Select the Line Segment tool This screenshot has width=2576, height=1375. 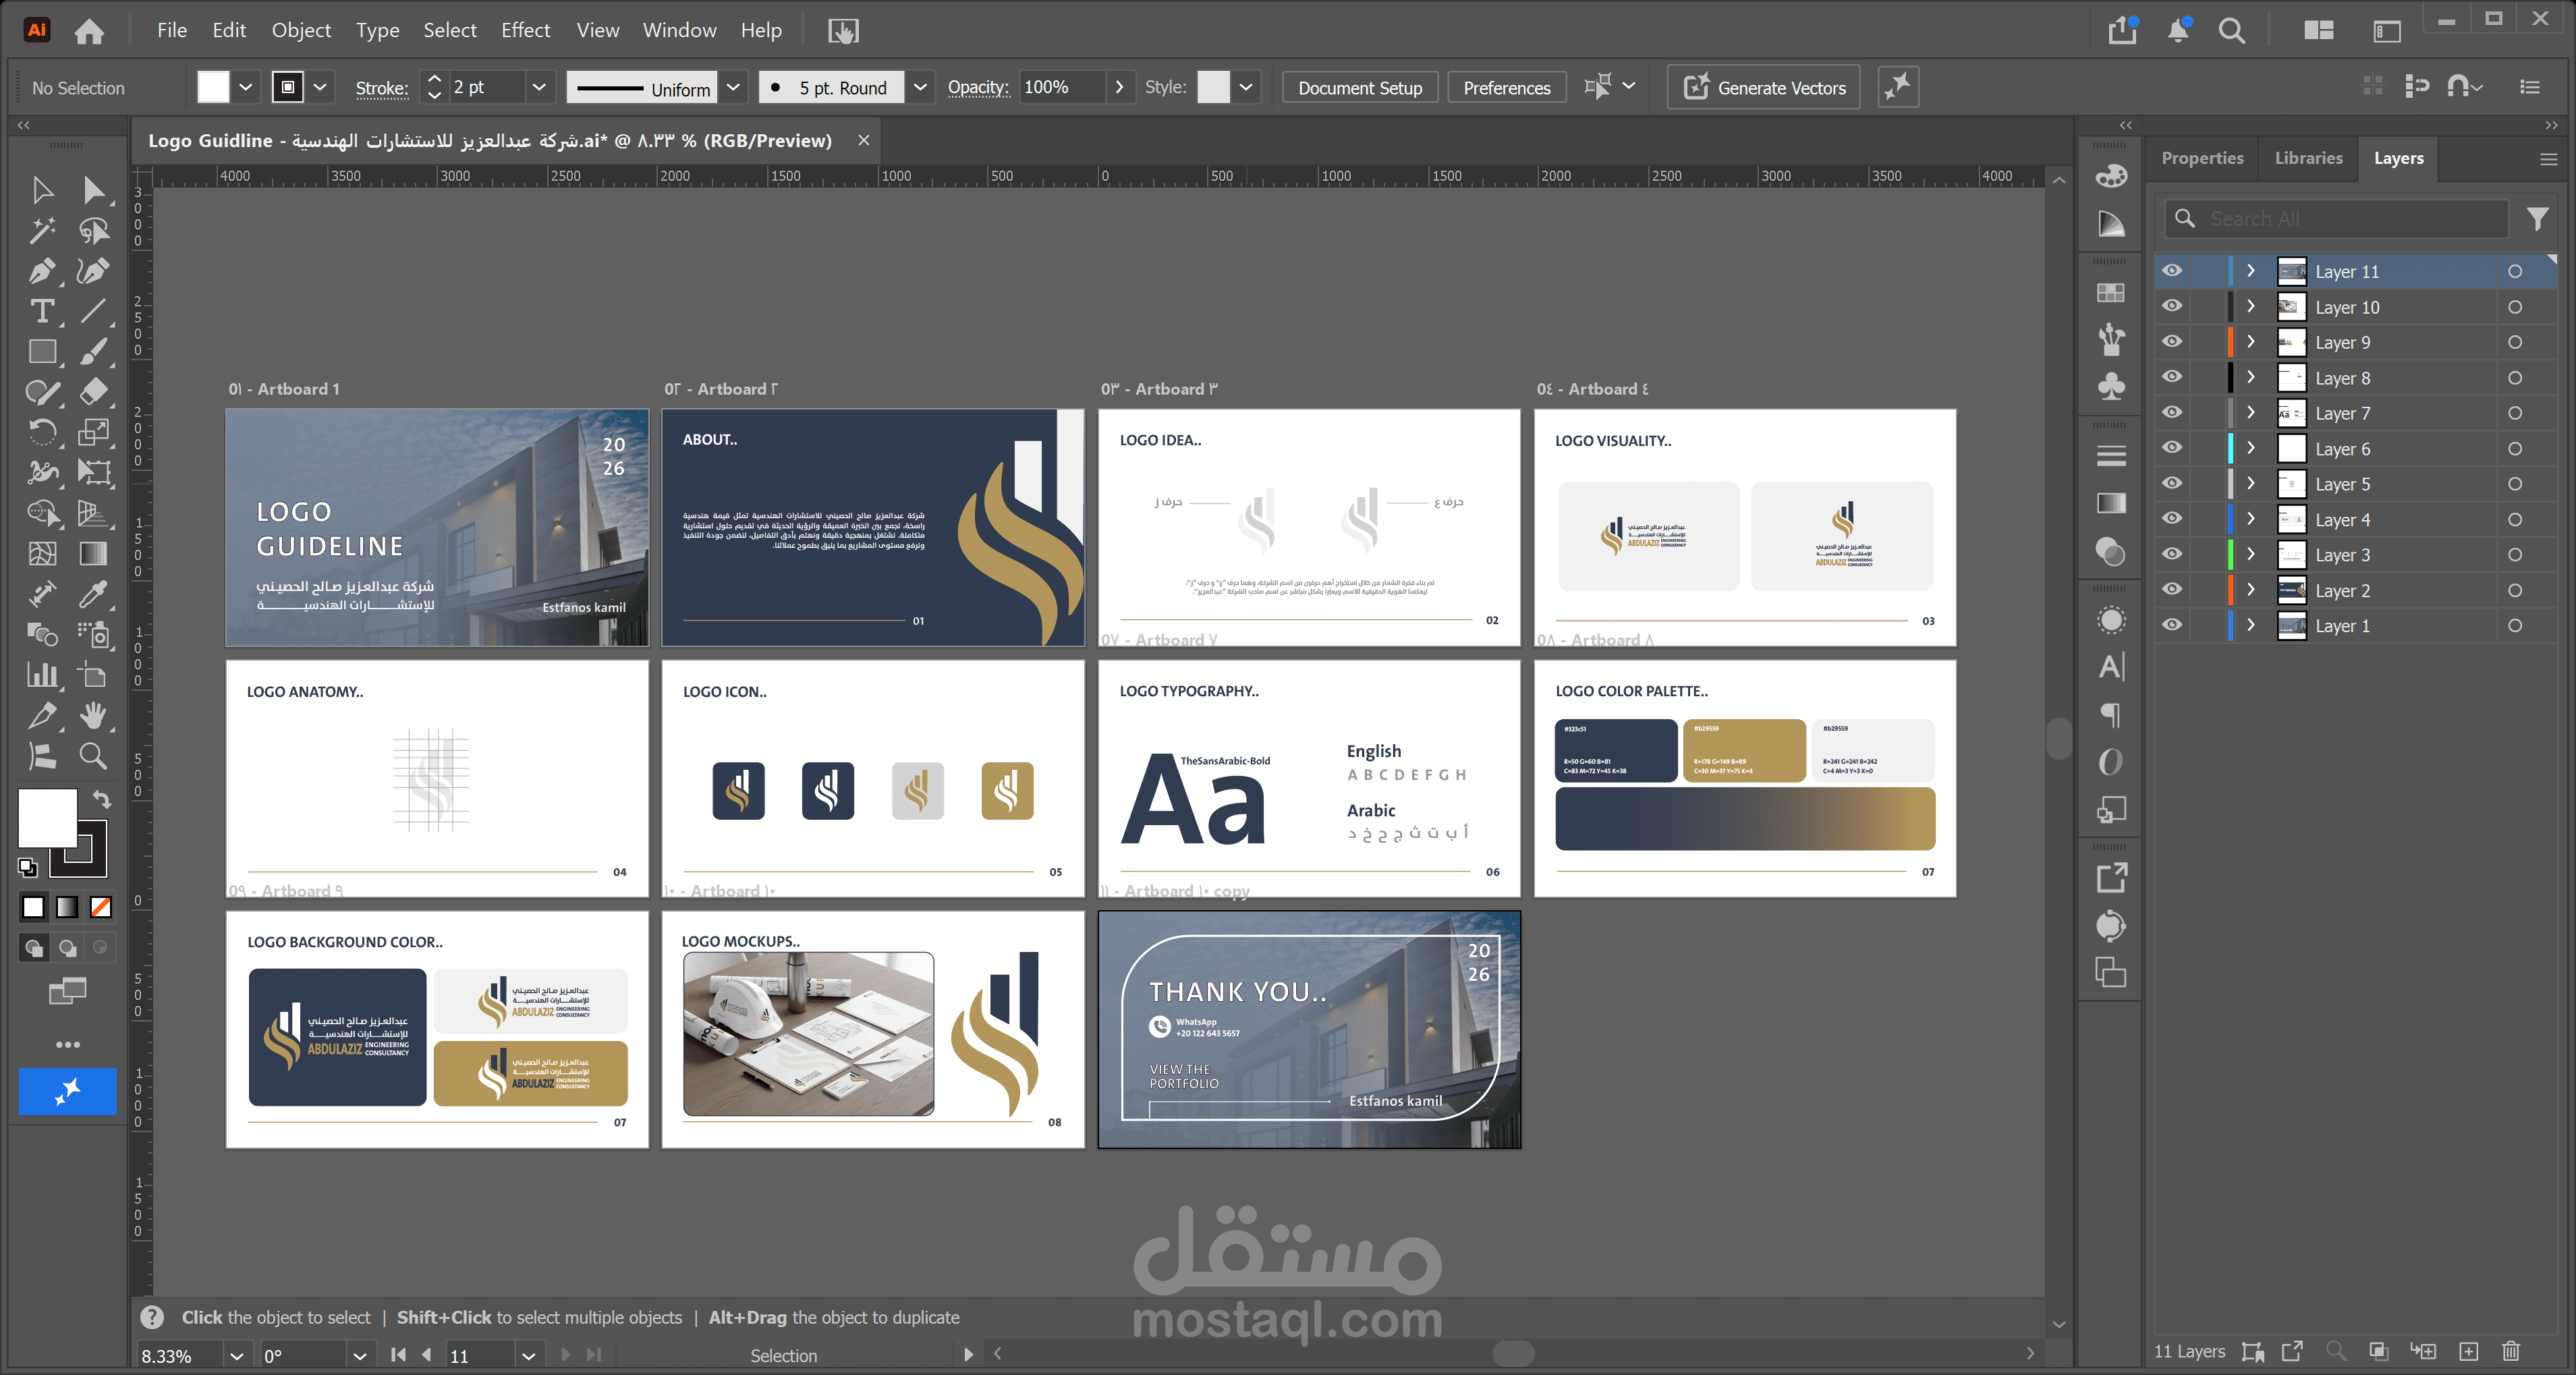[93, 311]
